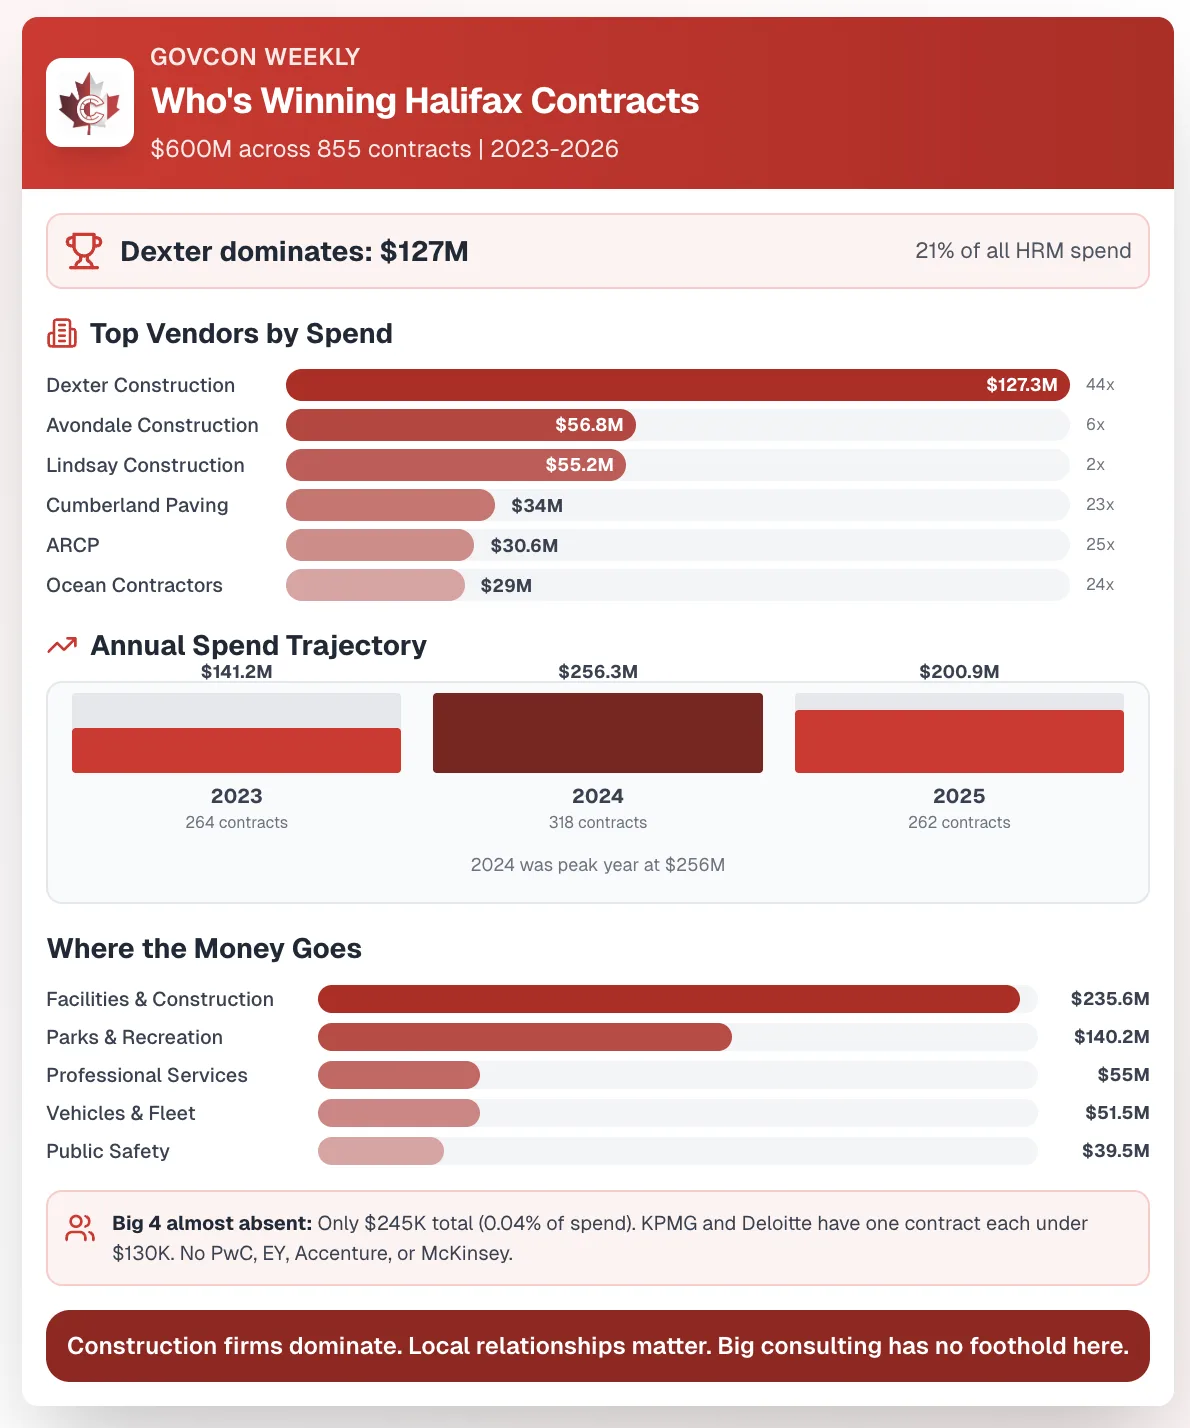Click the 'Who's Winning Halifax Contracts' title
The width and height of the screenshot is (1190, 1428).
(x=425, y=101)
